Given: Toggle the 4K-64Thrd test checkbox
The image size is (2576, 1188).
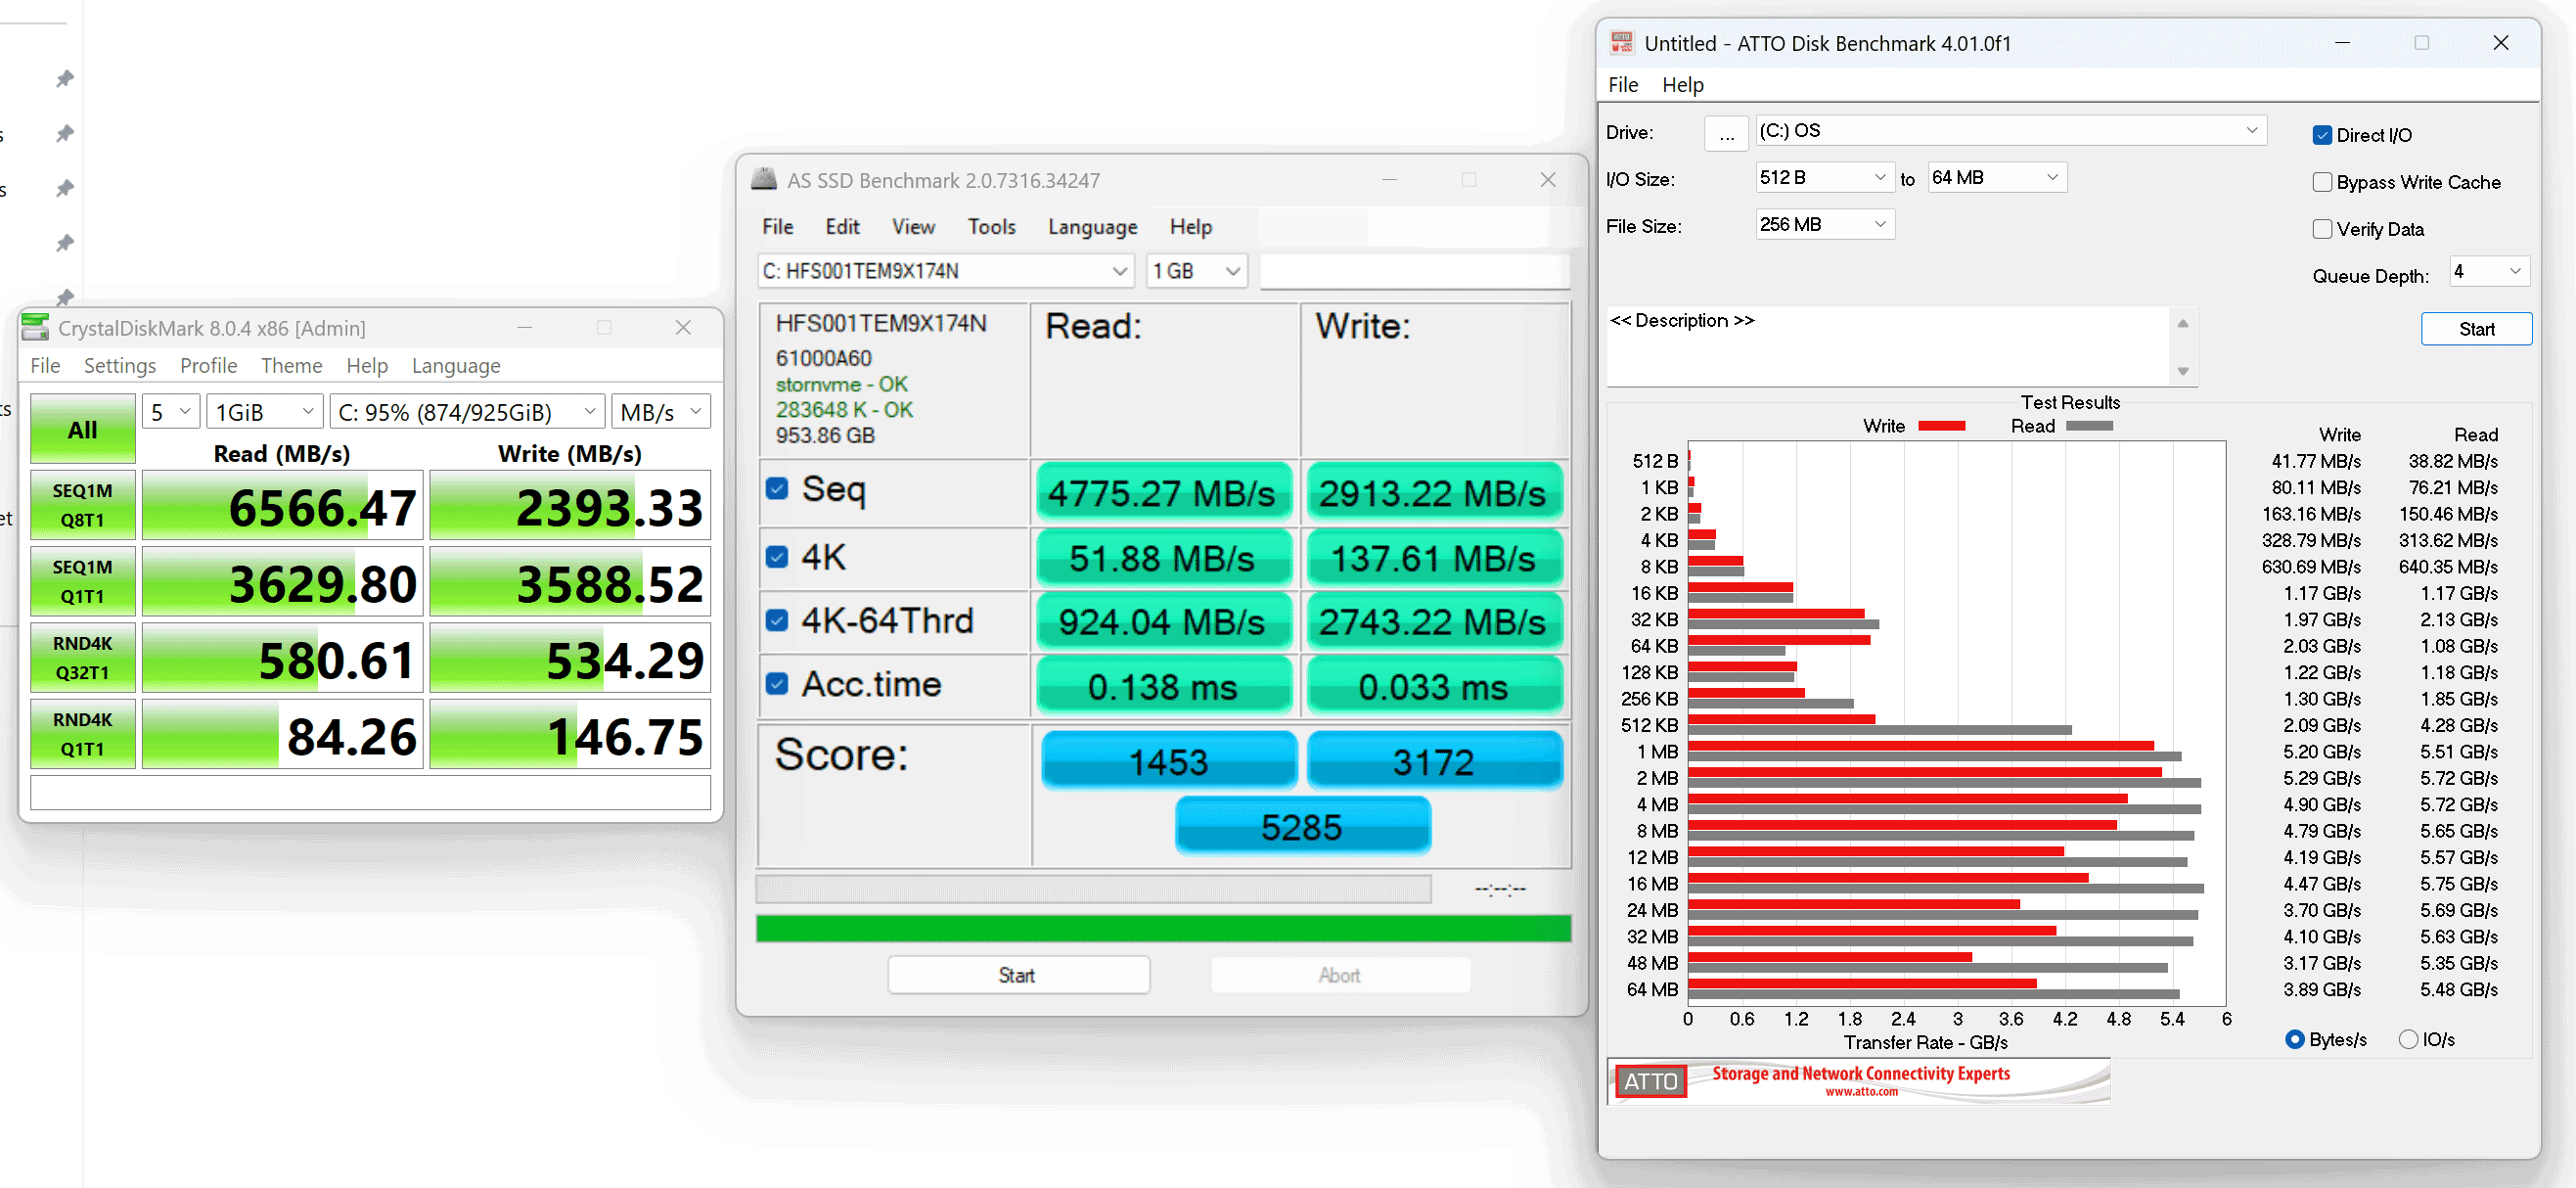Looking at the screenshot, I should point(777,620).
